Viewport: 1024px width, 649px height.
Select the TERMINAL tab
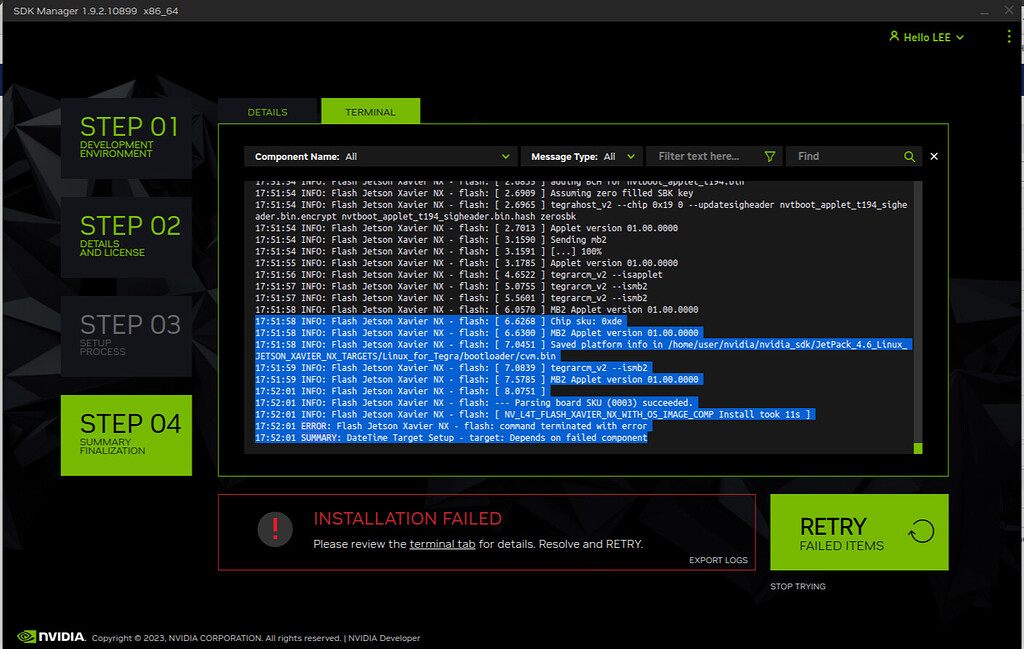[x=370, y=111]
